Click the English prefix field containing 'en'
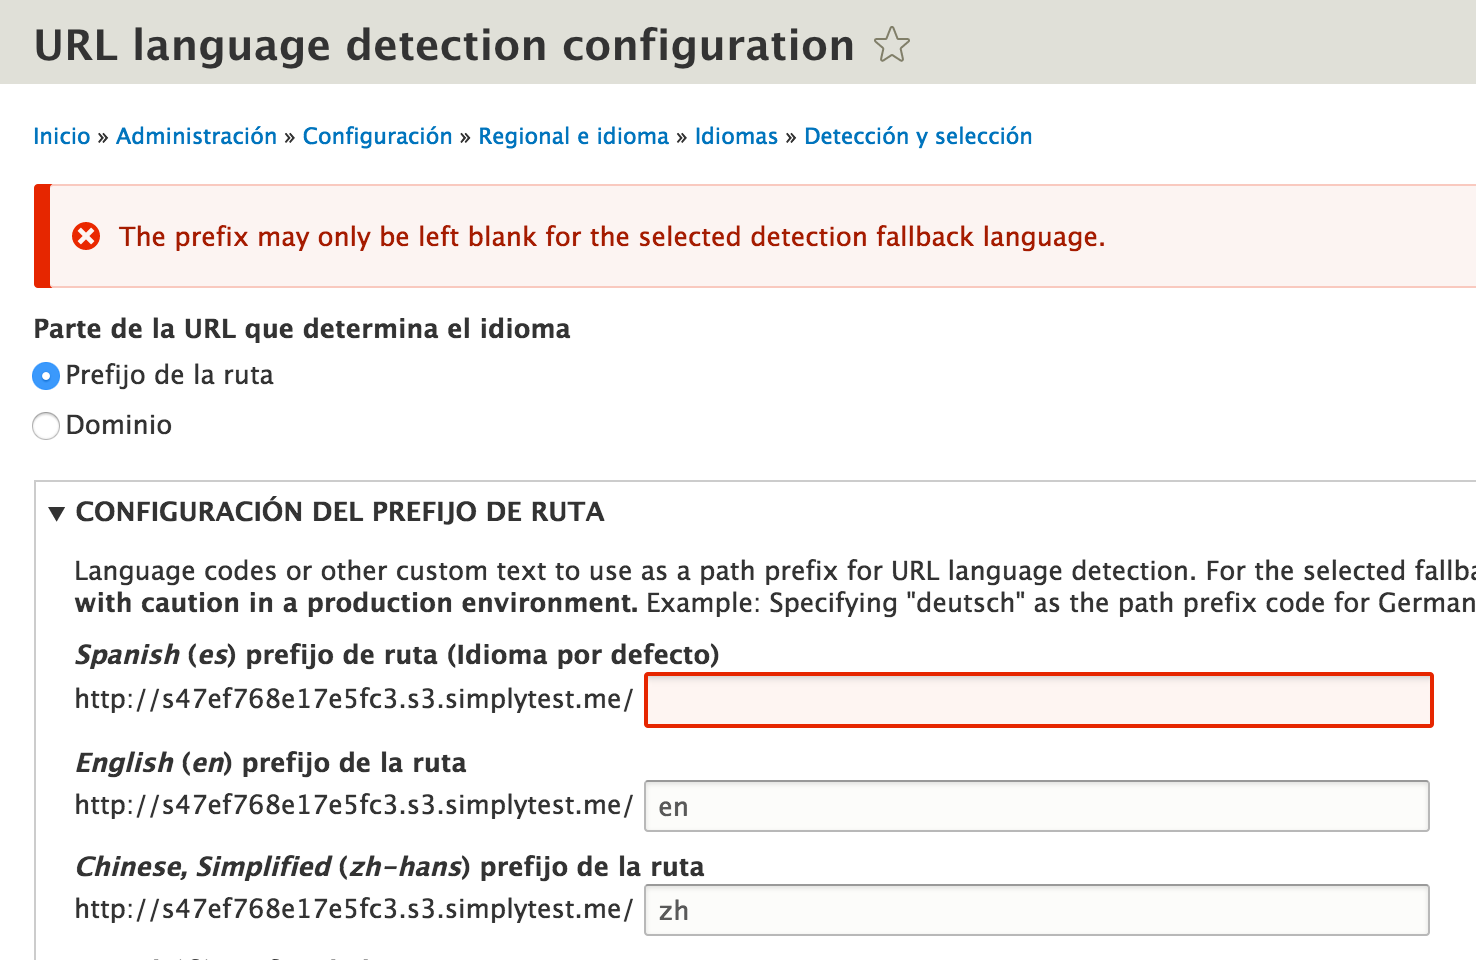The width and height of the screenshot is (1476, 960). (x=1037, y=806)
